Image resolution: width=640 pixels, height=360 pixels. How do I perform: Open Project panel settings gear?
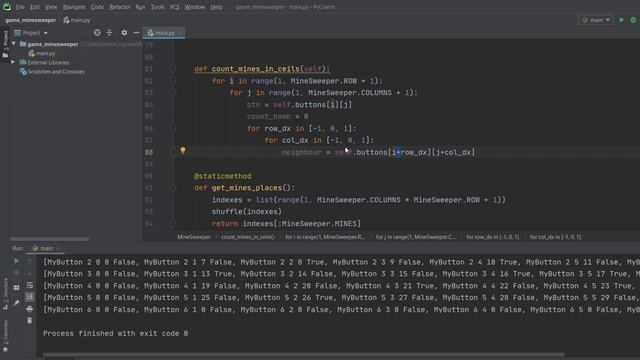[x=124, y=33]
